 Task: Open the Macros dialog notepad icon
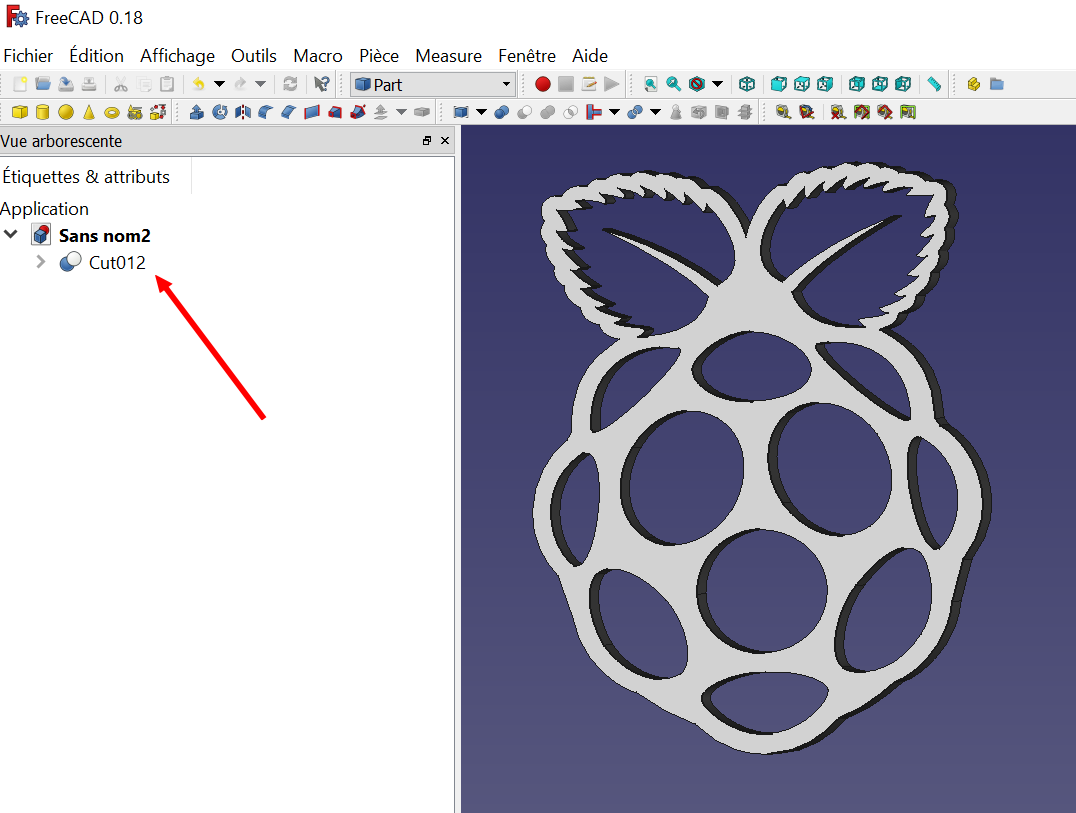click(589, 84)
